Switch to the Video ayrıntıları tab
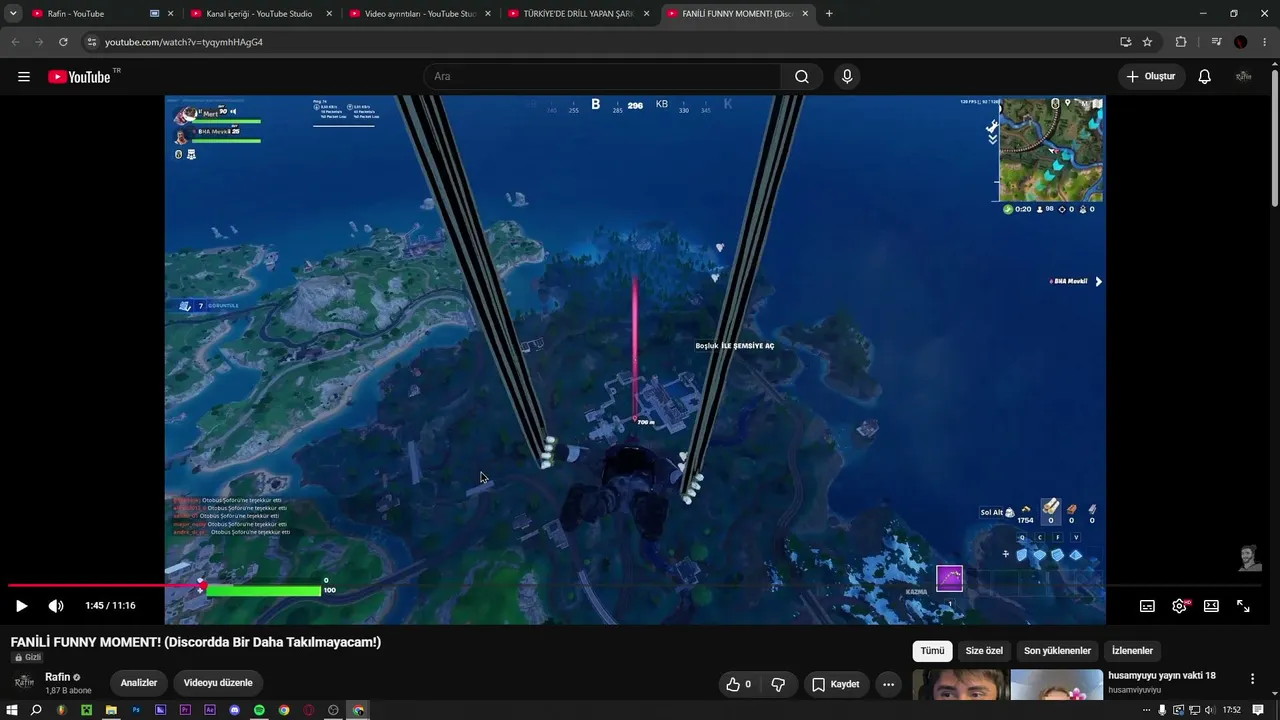The height and width of the screenshot is (720, 1280). coord(420,14)
